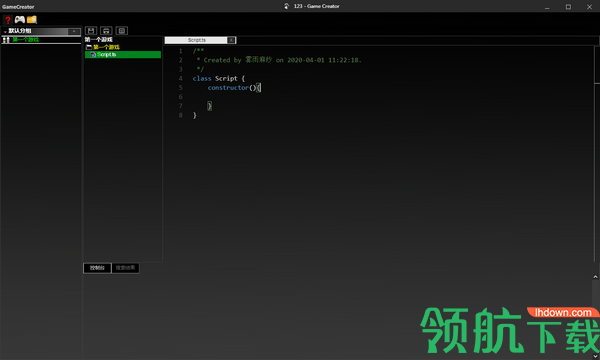This screenshot has height=360, width=600.
Task: Click the closing brace on line 7
Action: pos(209,106)
